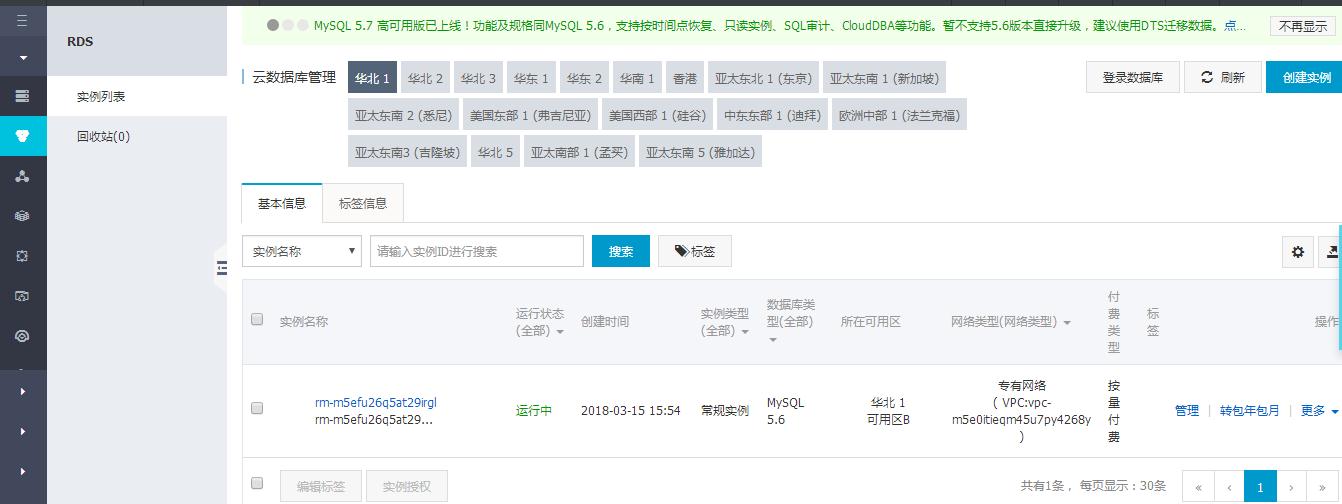
Task: Click 不再显示 to dismiss the banner
Action: 1303,26
